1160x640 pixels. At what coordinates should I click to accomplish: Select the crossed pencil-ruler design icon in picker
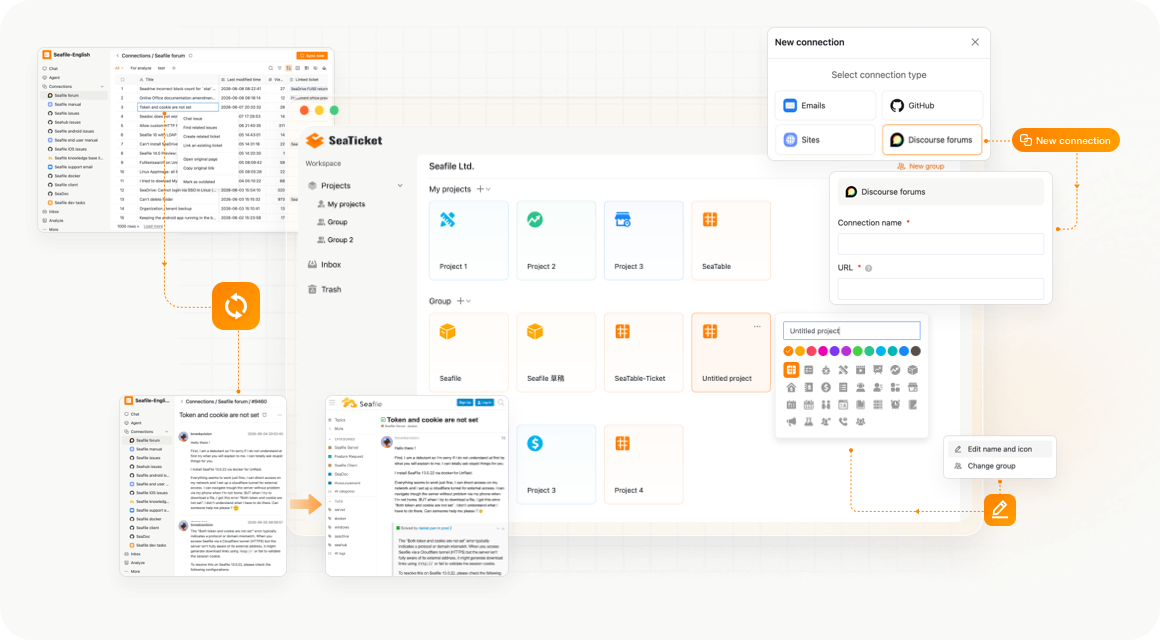(x=843, y=370)
